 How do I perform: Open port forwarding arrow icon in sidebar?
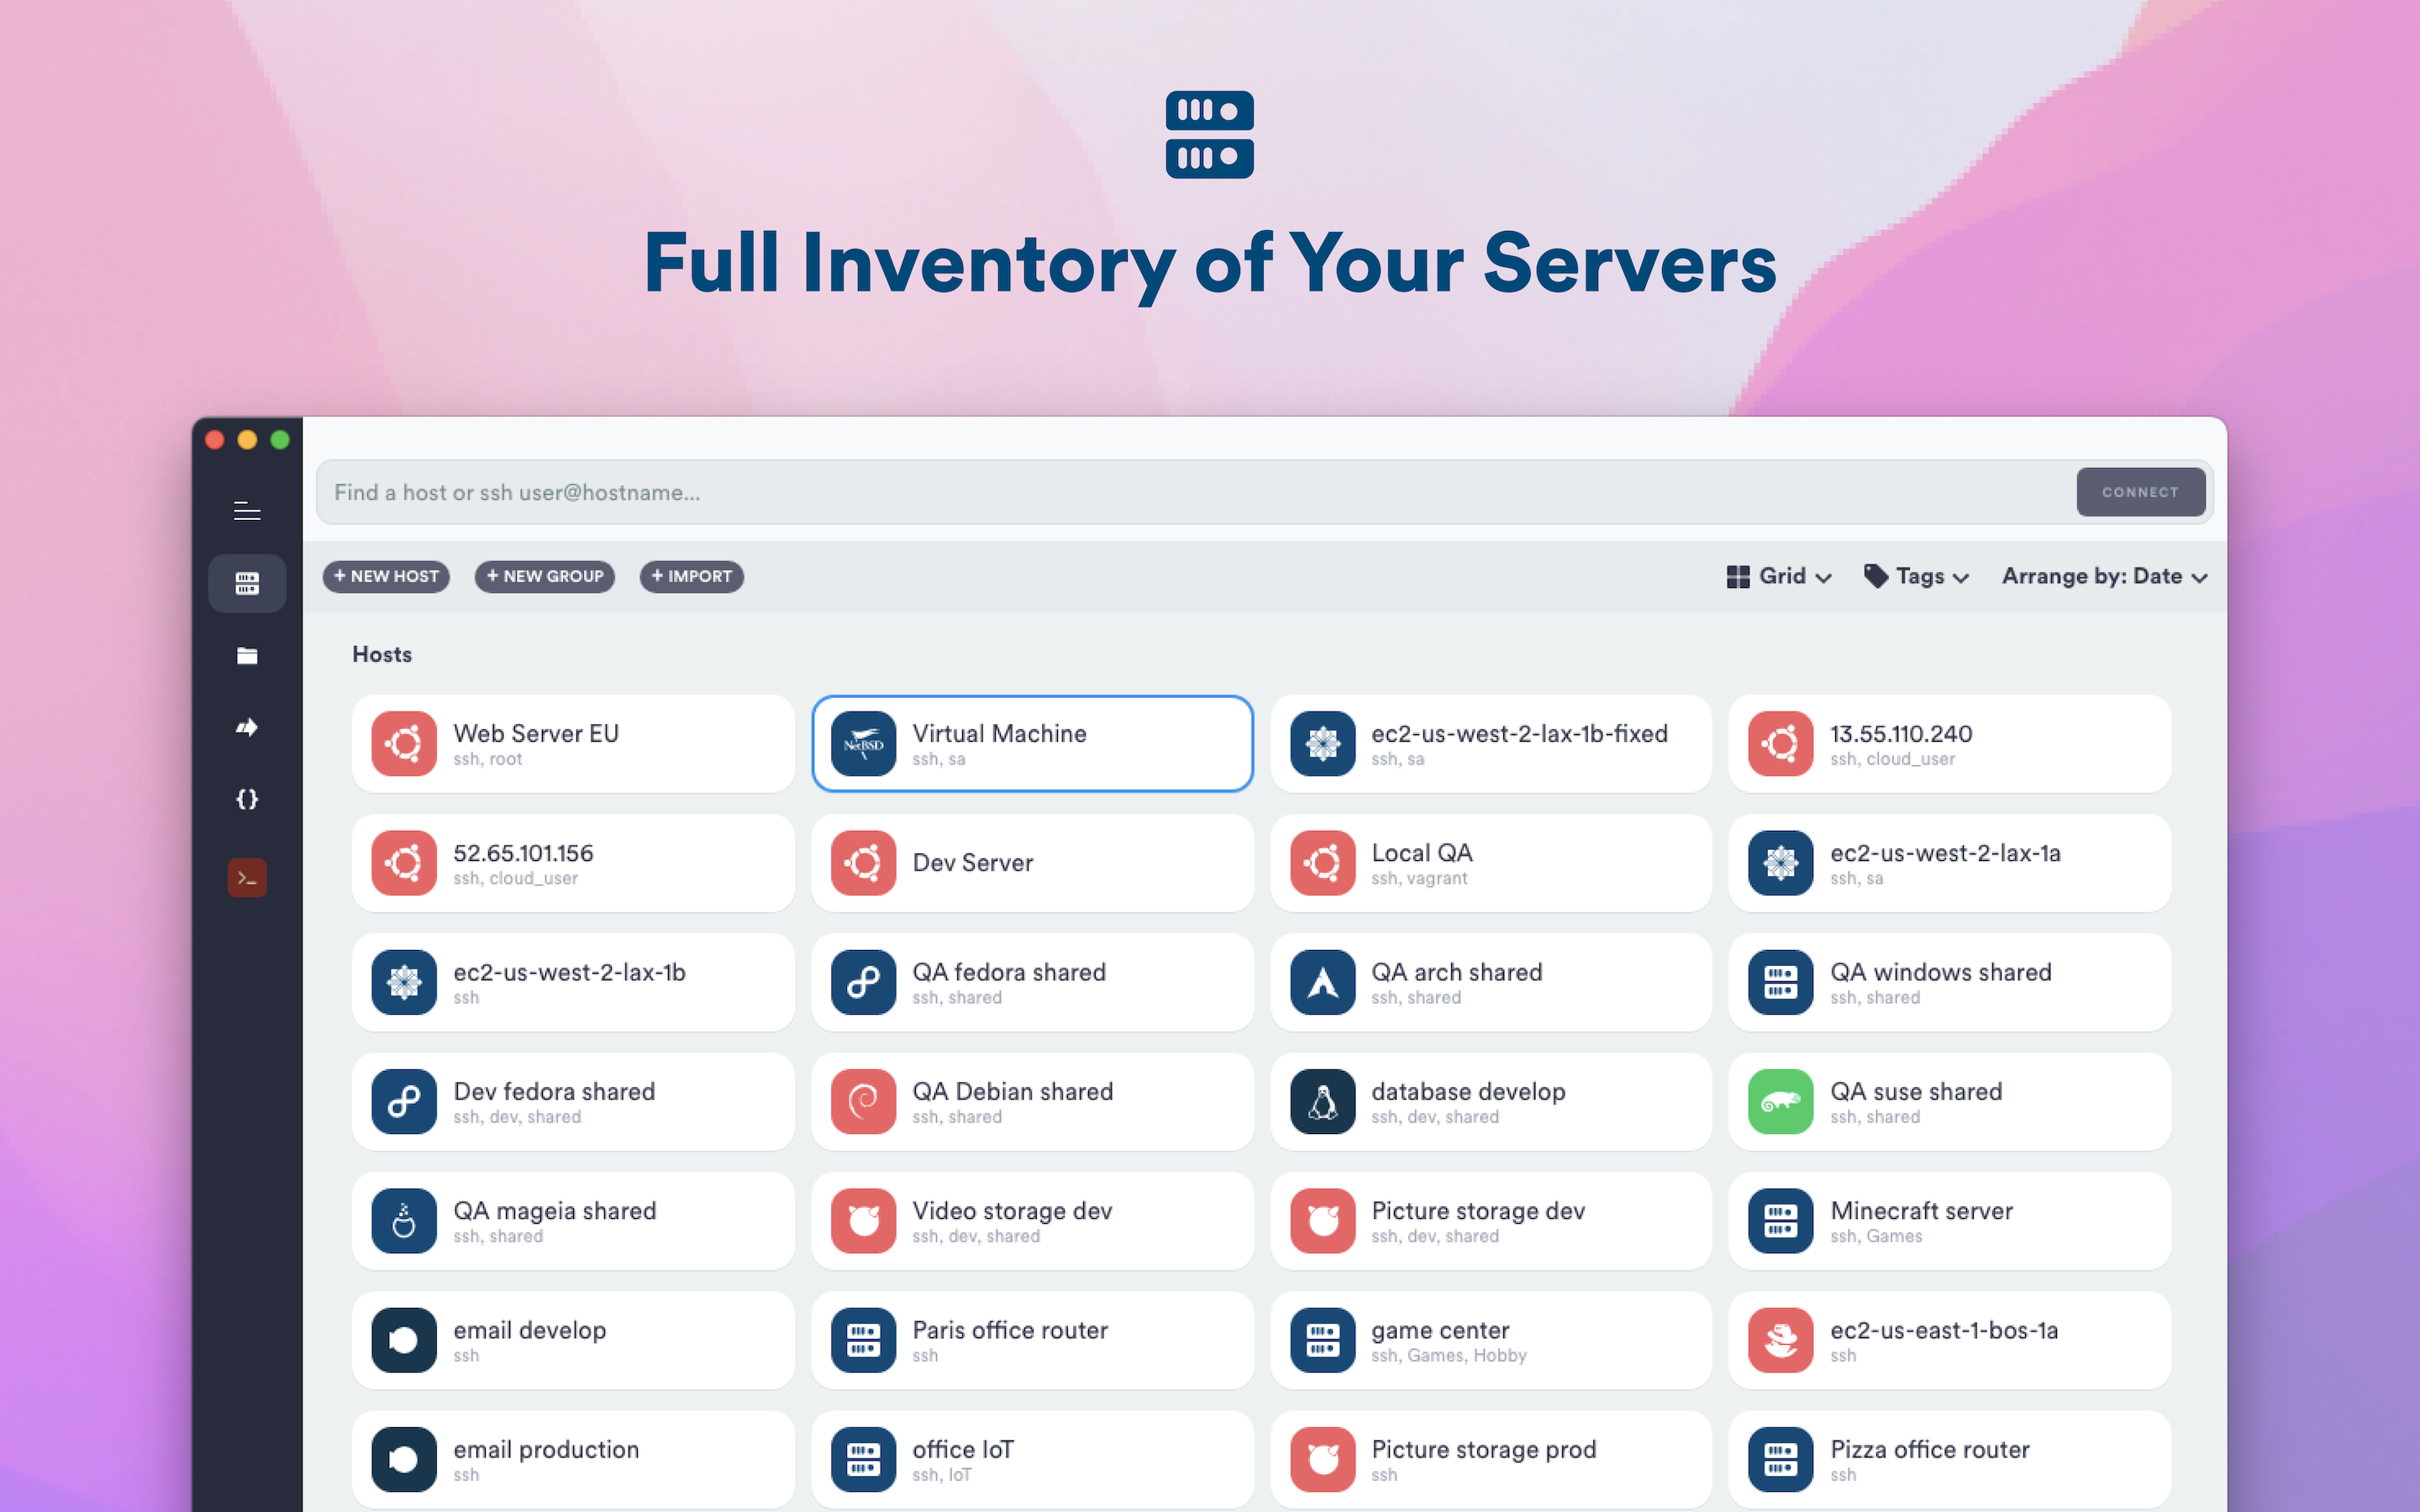247,727
